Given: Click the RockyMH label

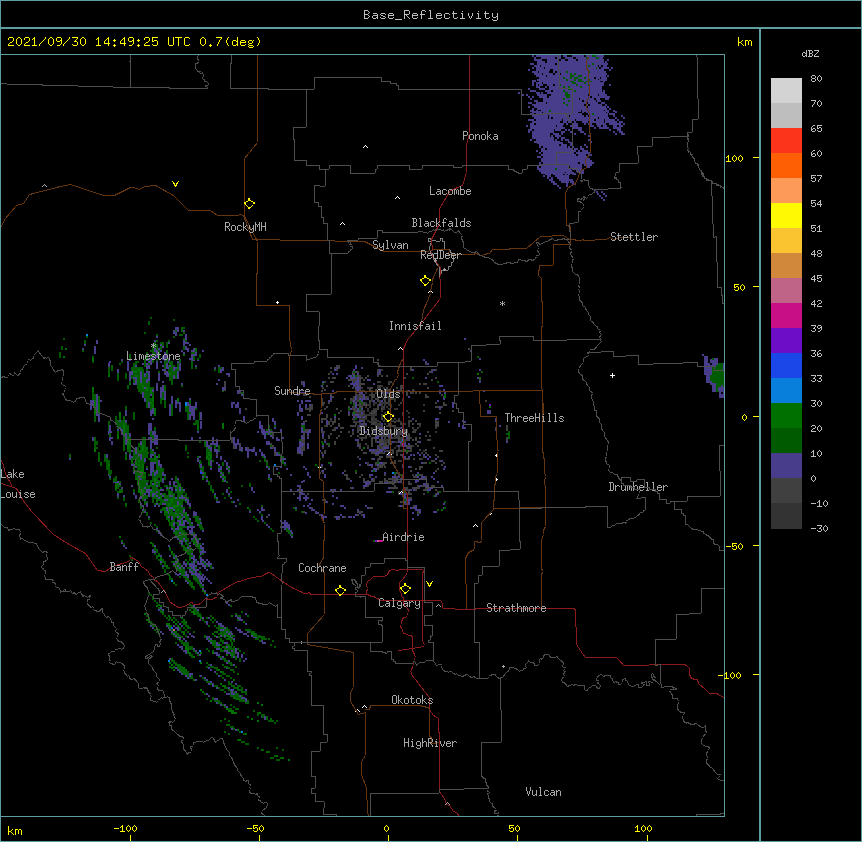Looking at the screenshot, I should coord(245,227).
